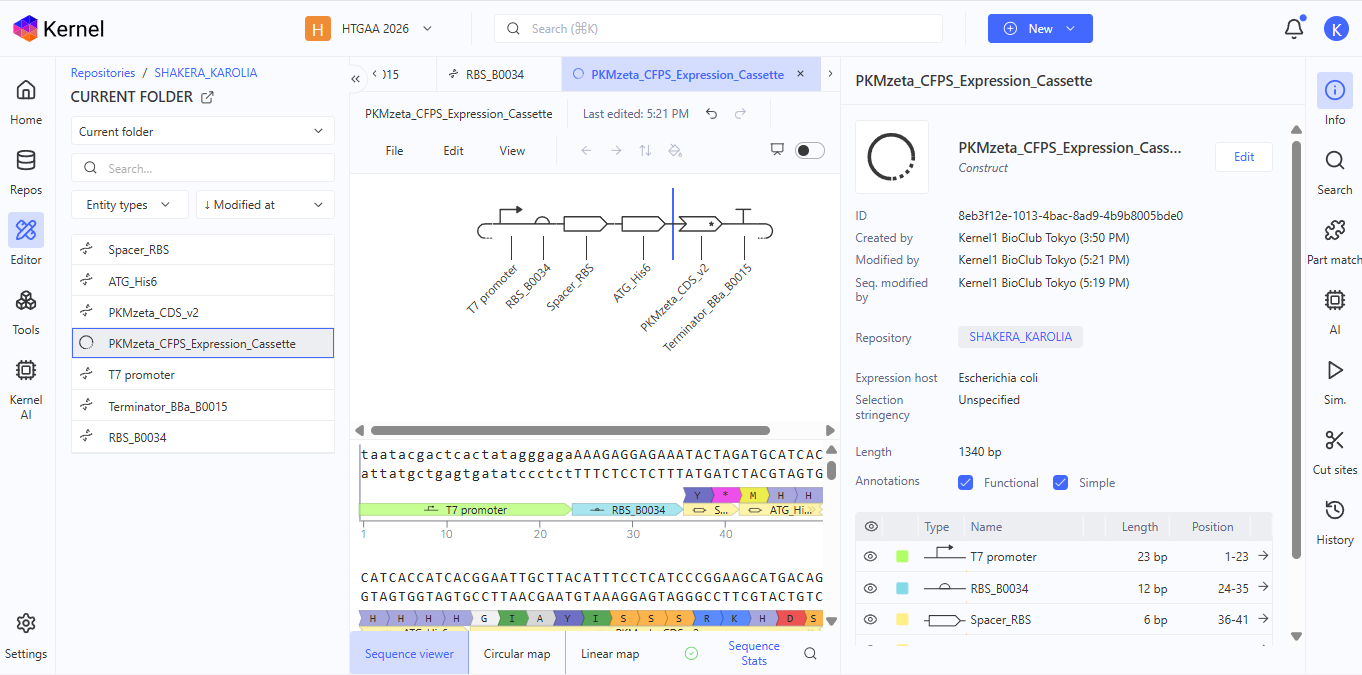Open the File menu
This screenshot has width=1362, height=675.
tap(395, 151)
